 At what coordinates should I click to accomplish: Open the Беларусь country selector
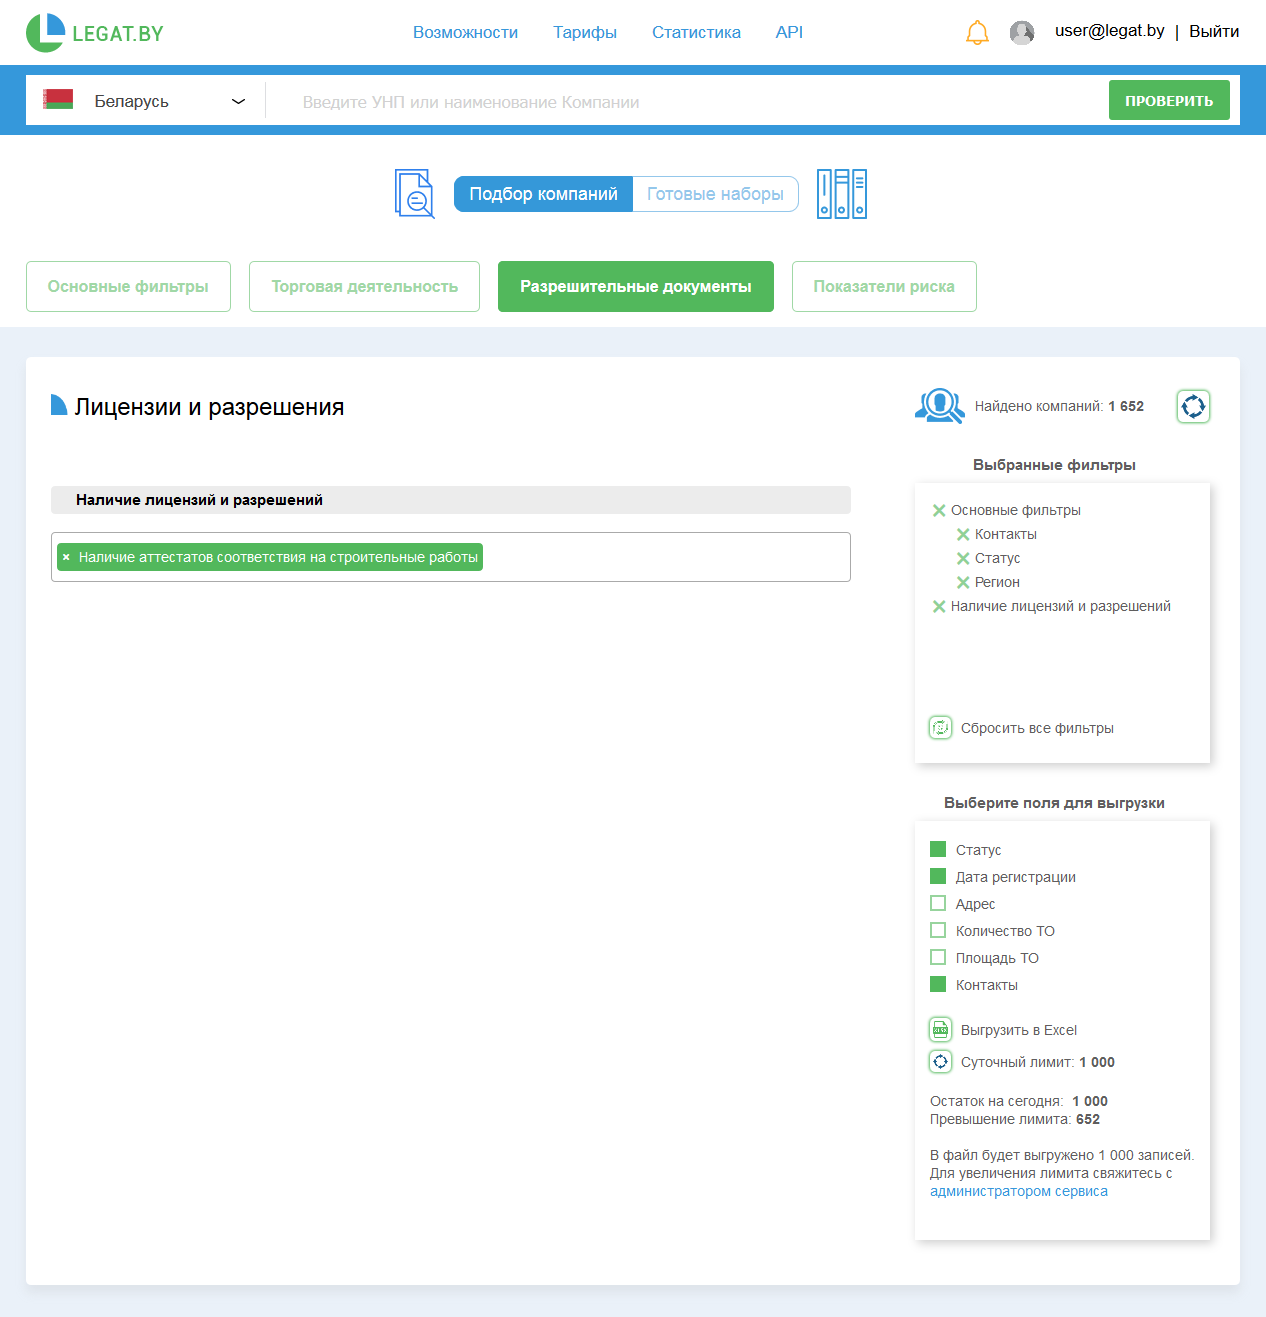point(145,100)
